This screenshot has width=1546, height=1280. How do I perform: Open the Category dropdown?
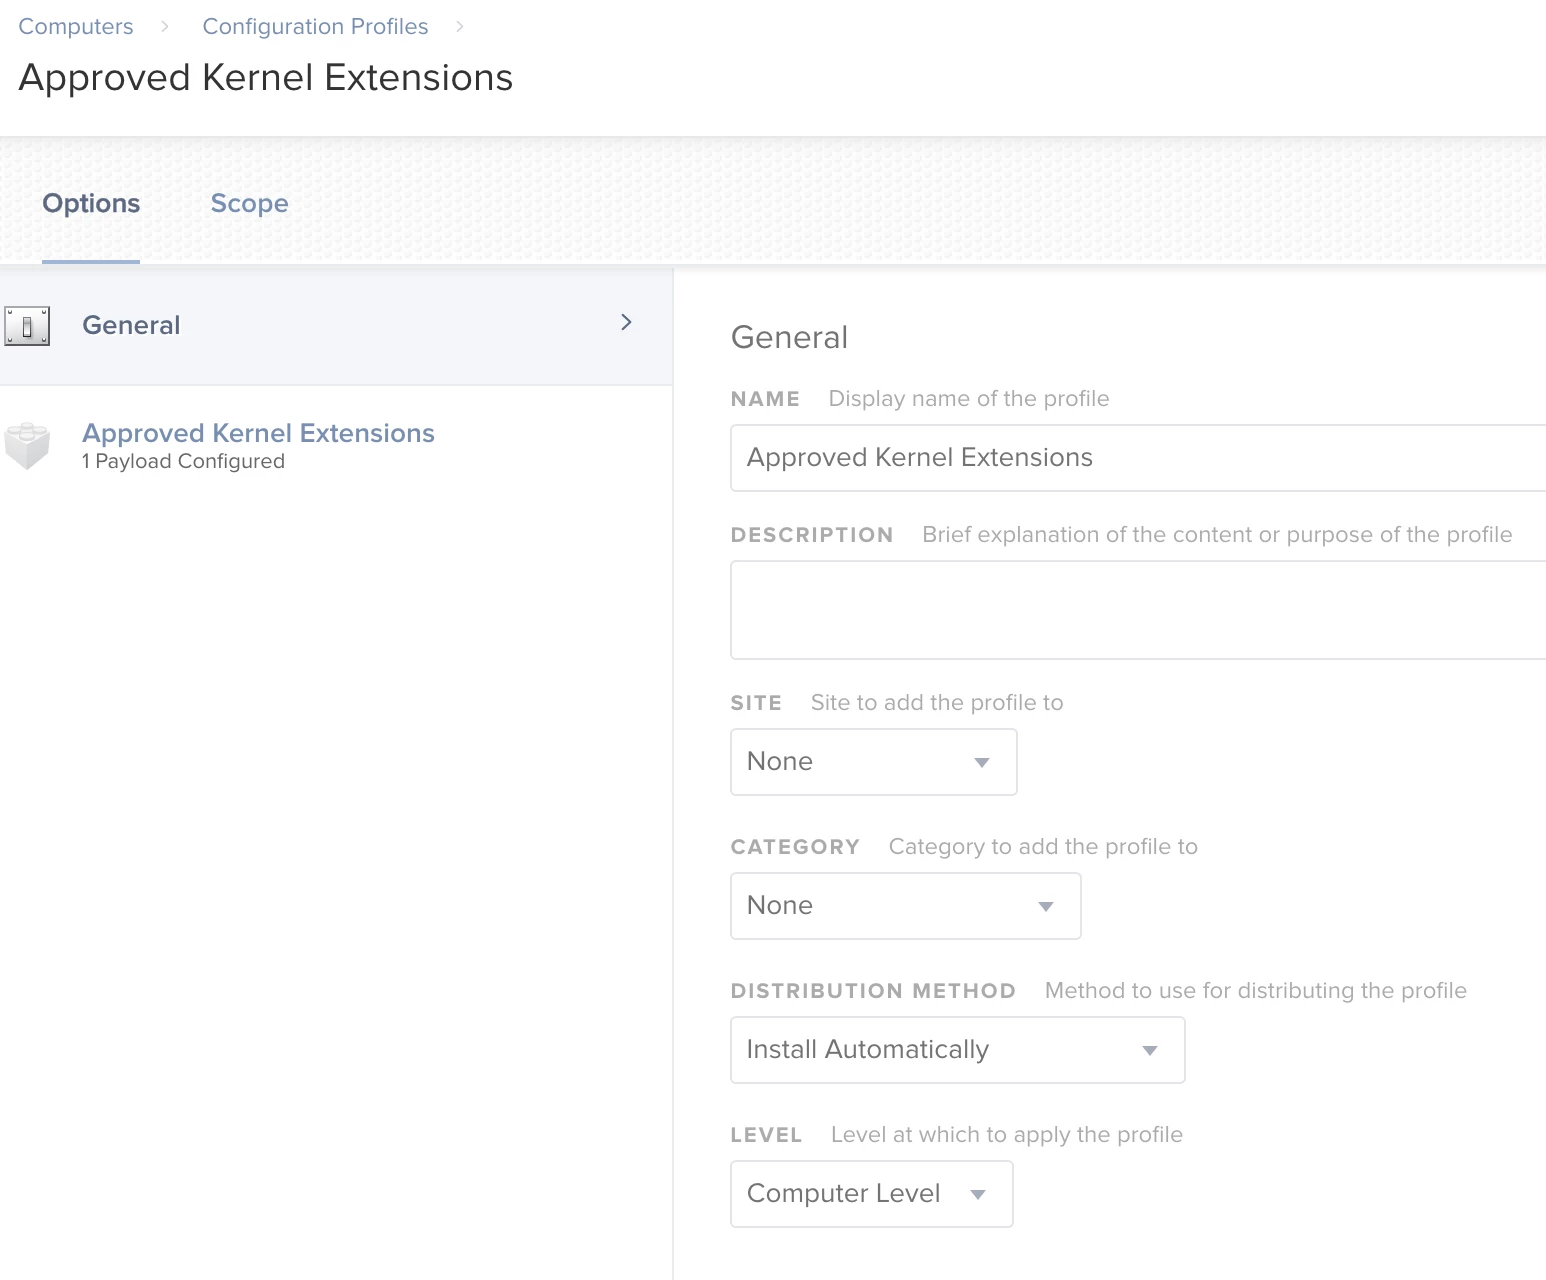906,906
